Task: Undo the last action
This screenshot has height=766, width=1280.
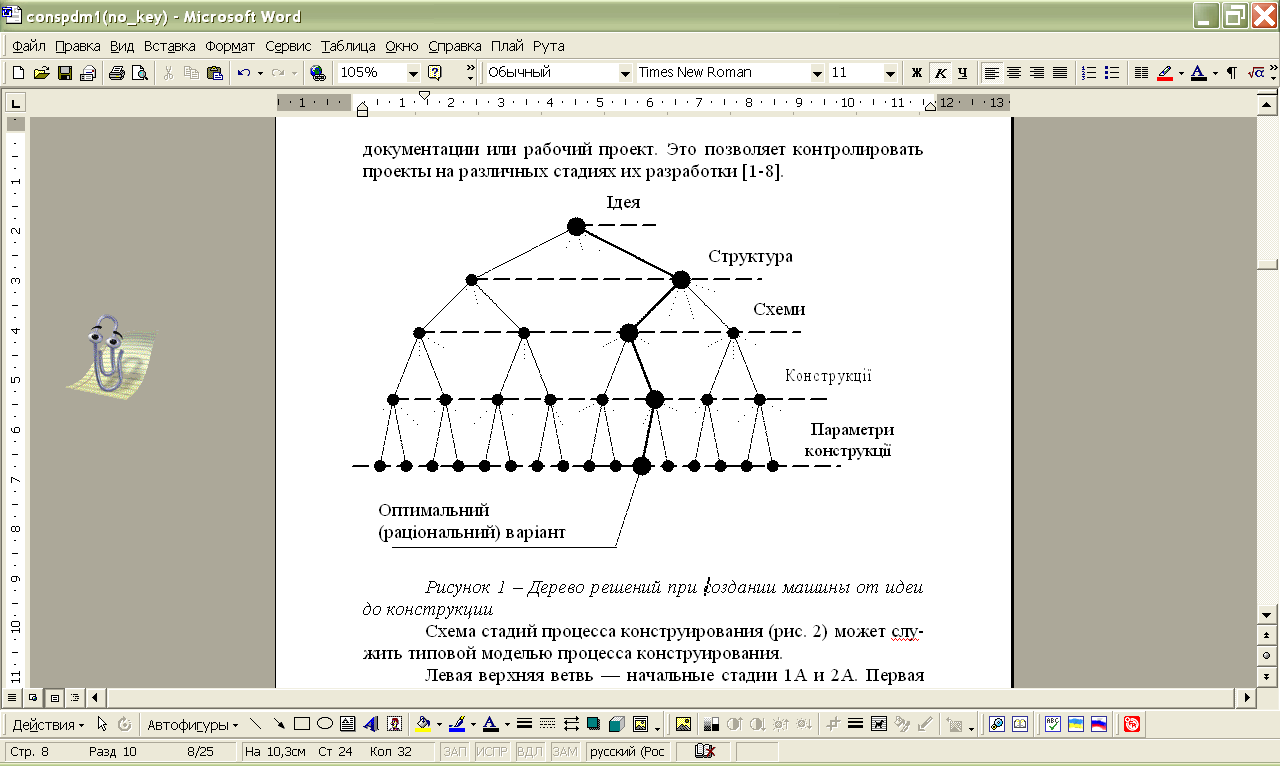Action: click(x=243, y=73)
